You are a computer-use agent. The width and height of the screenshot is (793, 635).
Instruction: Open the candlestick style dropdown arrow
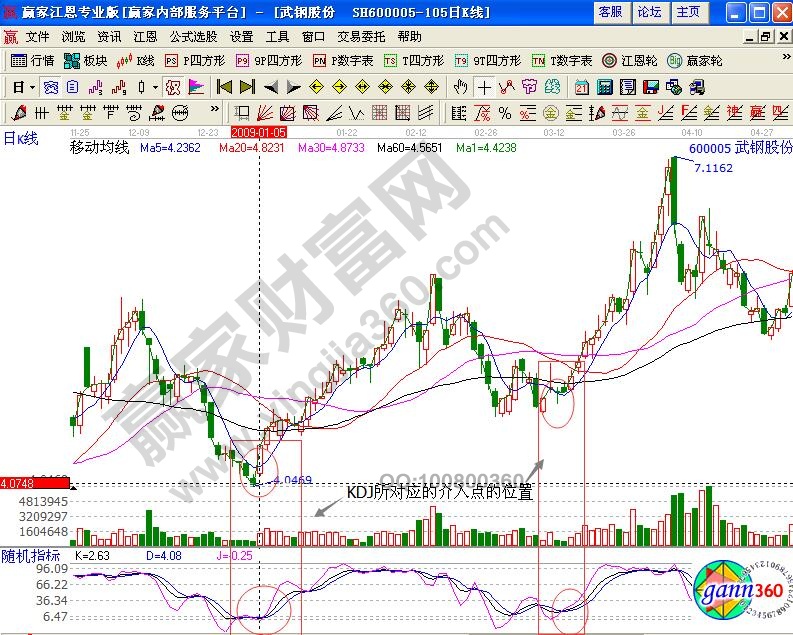click(155, 86)
